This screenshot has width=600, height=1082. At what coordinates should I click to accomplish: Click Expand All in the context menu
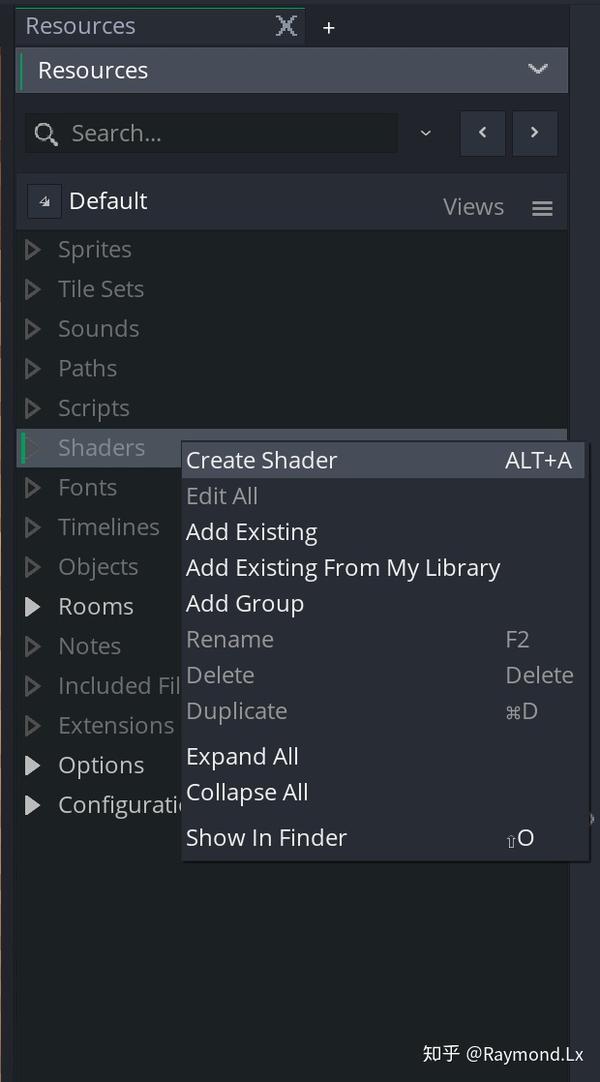click(x=242, y=756)
